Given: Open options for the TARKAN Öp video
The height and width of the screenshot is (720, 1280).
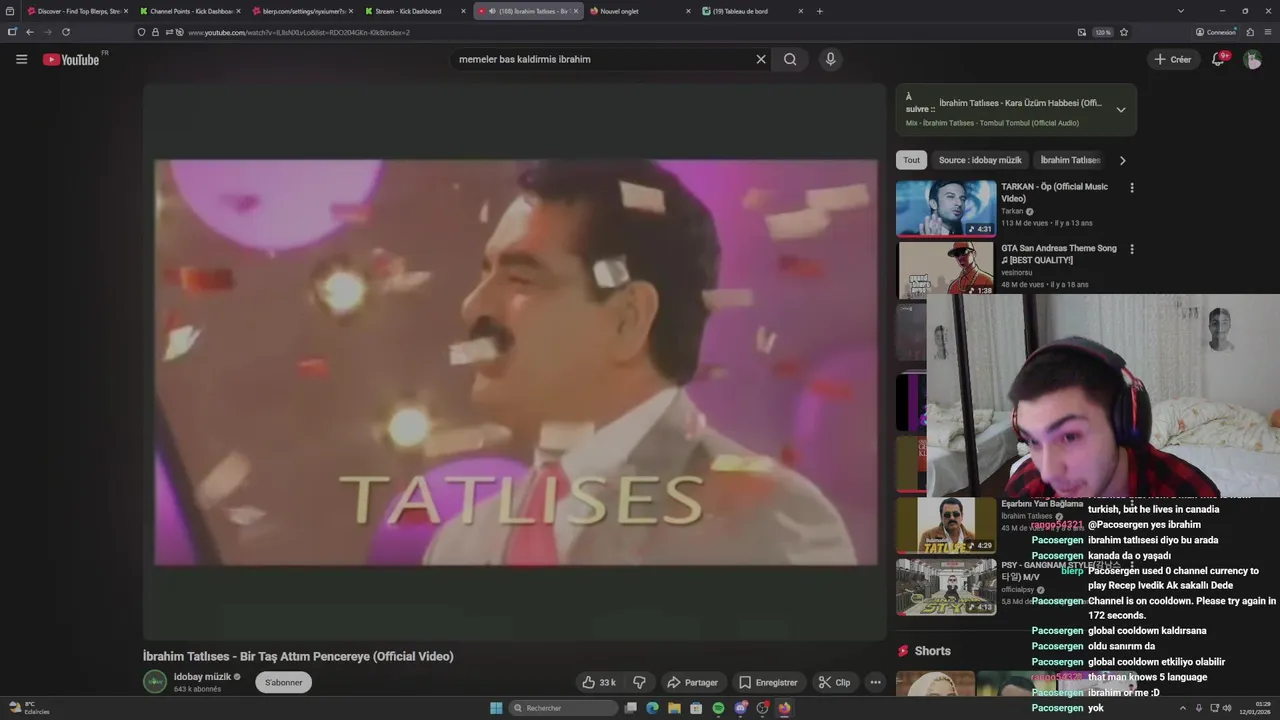Looking at the screenshot, I should tap(1132, 187).
